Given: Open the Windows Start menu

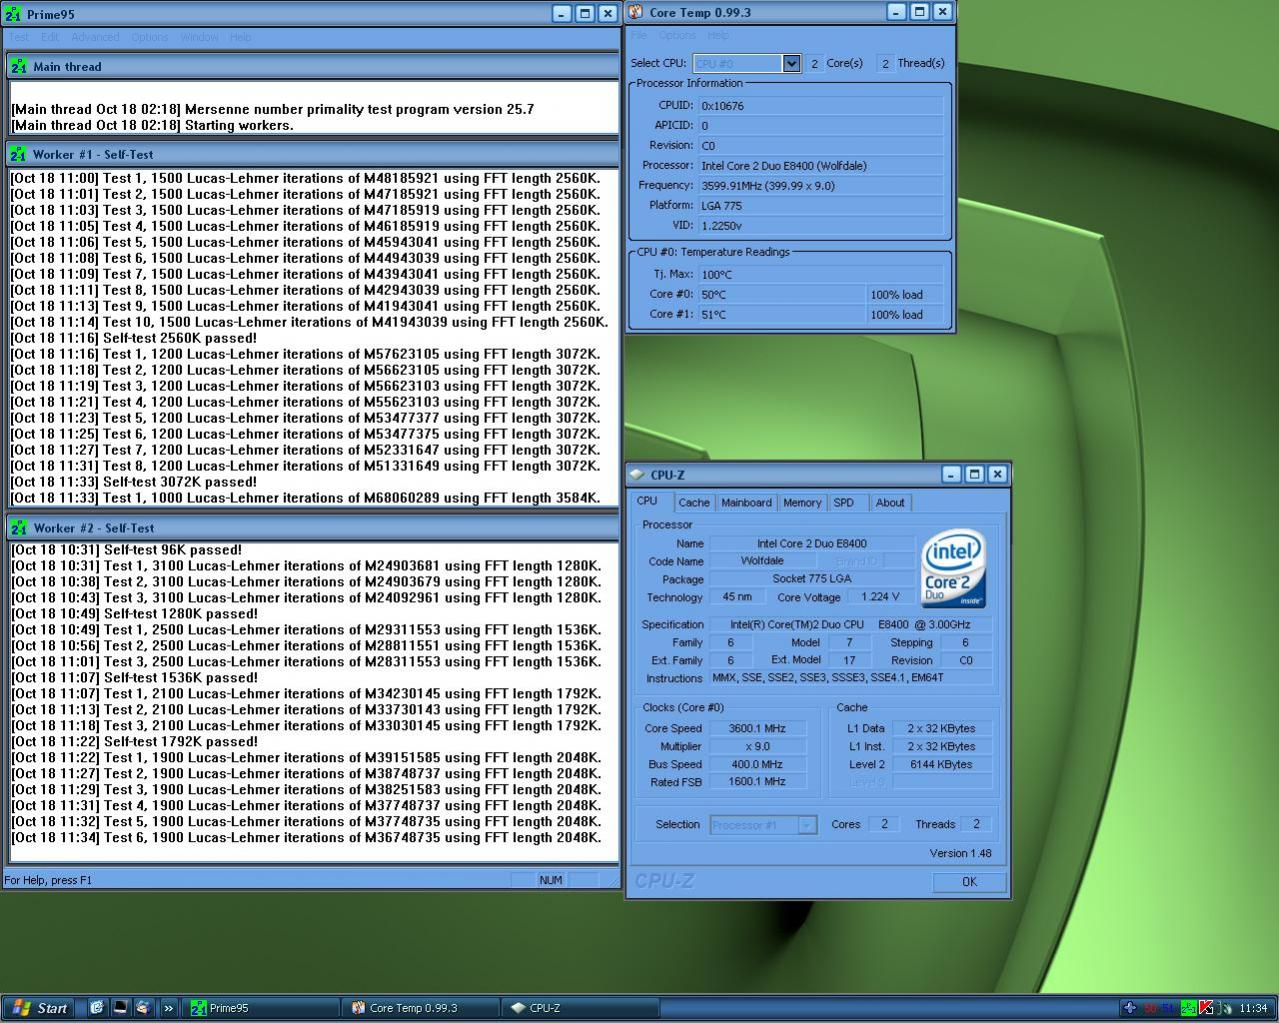Looking at the screenshot, I should pos(39,1008).
